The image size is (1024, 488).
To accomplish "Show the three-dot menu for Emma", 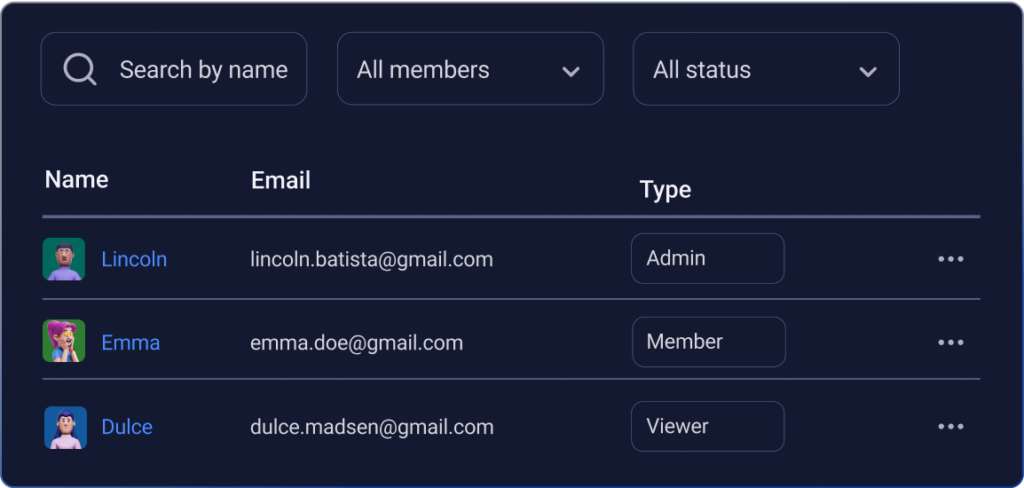I will (950, 343).
